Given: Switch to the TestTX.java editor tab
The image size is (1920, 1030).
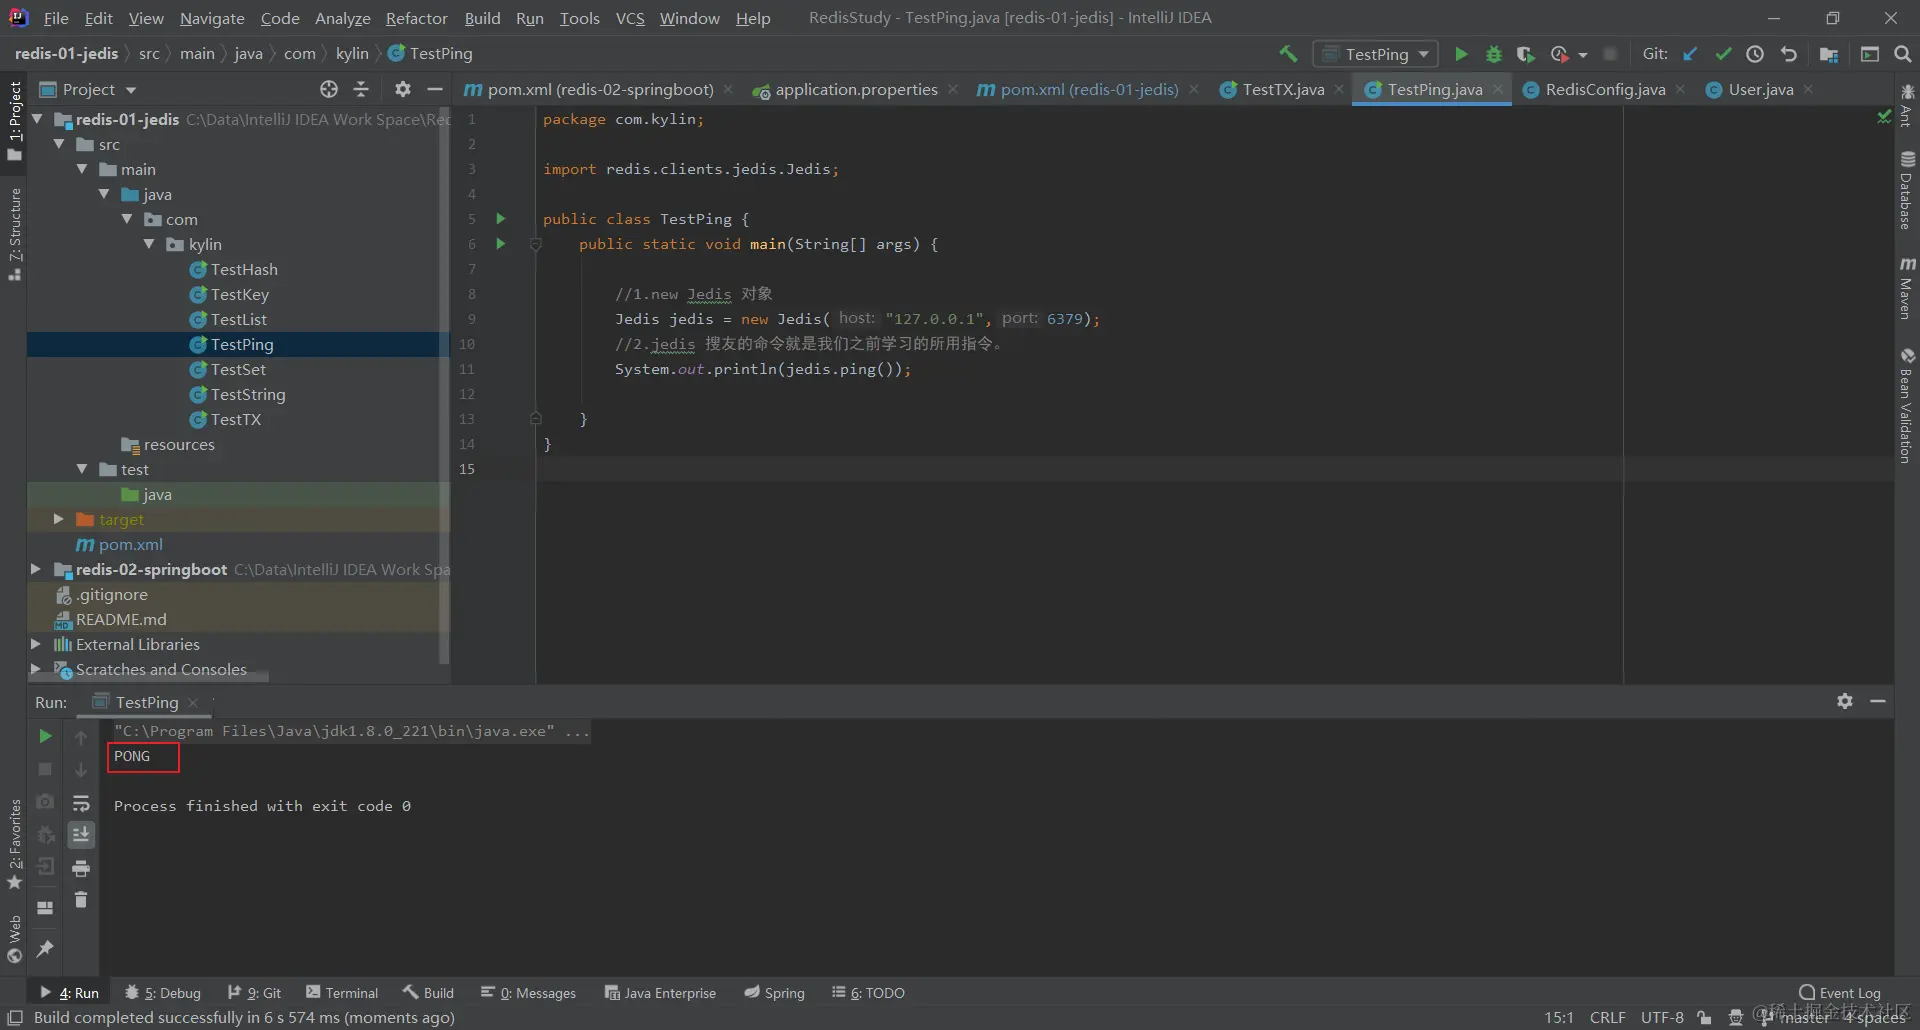Looking at the screenshot, I should (1283, 89).
